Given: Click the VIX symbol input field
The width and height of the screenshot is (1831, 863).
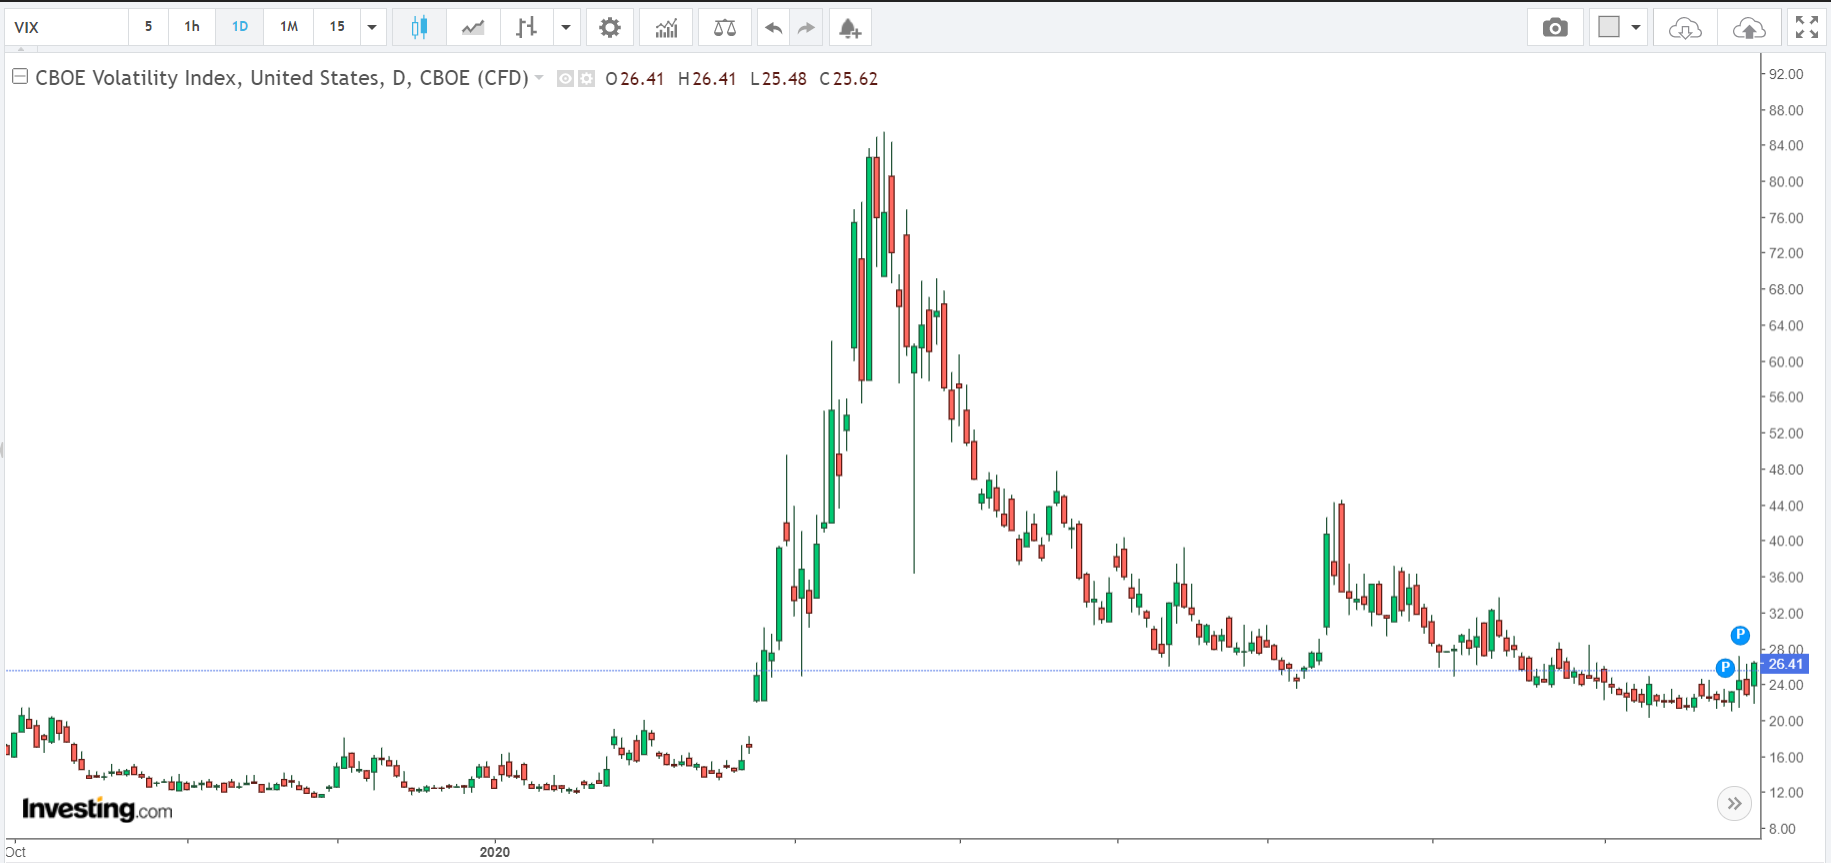Looking at the screenshot, I should click(x=67, y=28).
